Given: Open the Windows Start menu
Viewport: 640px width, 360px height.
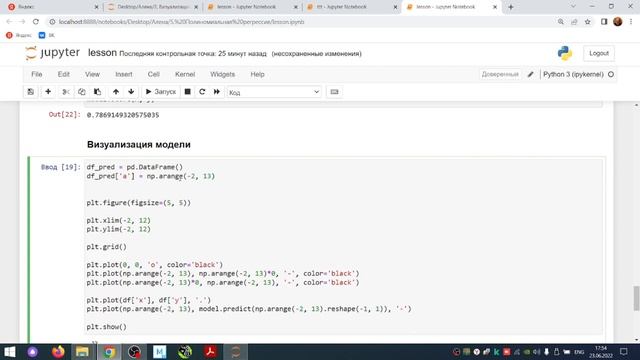Looking at the screenshot, I should [x=10, y=352].
